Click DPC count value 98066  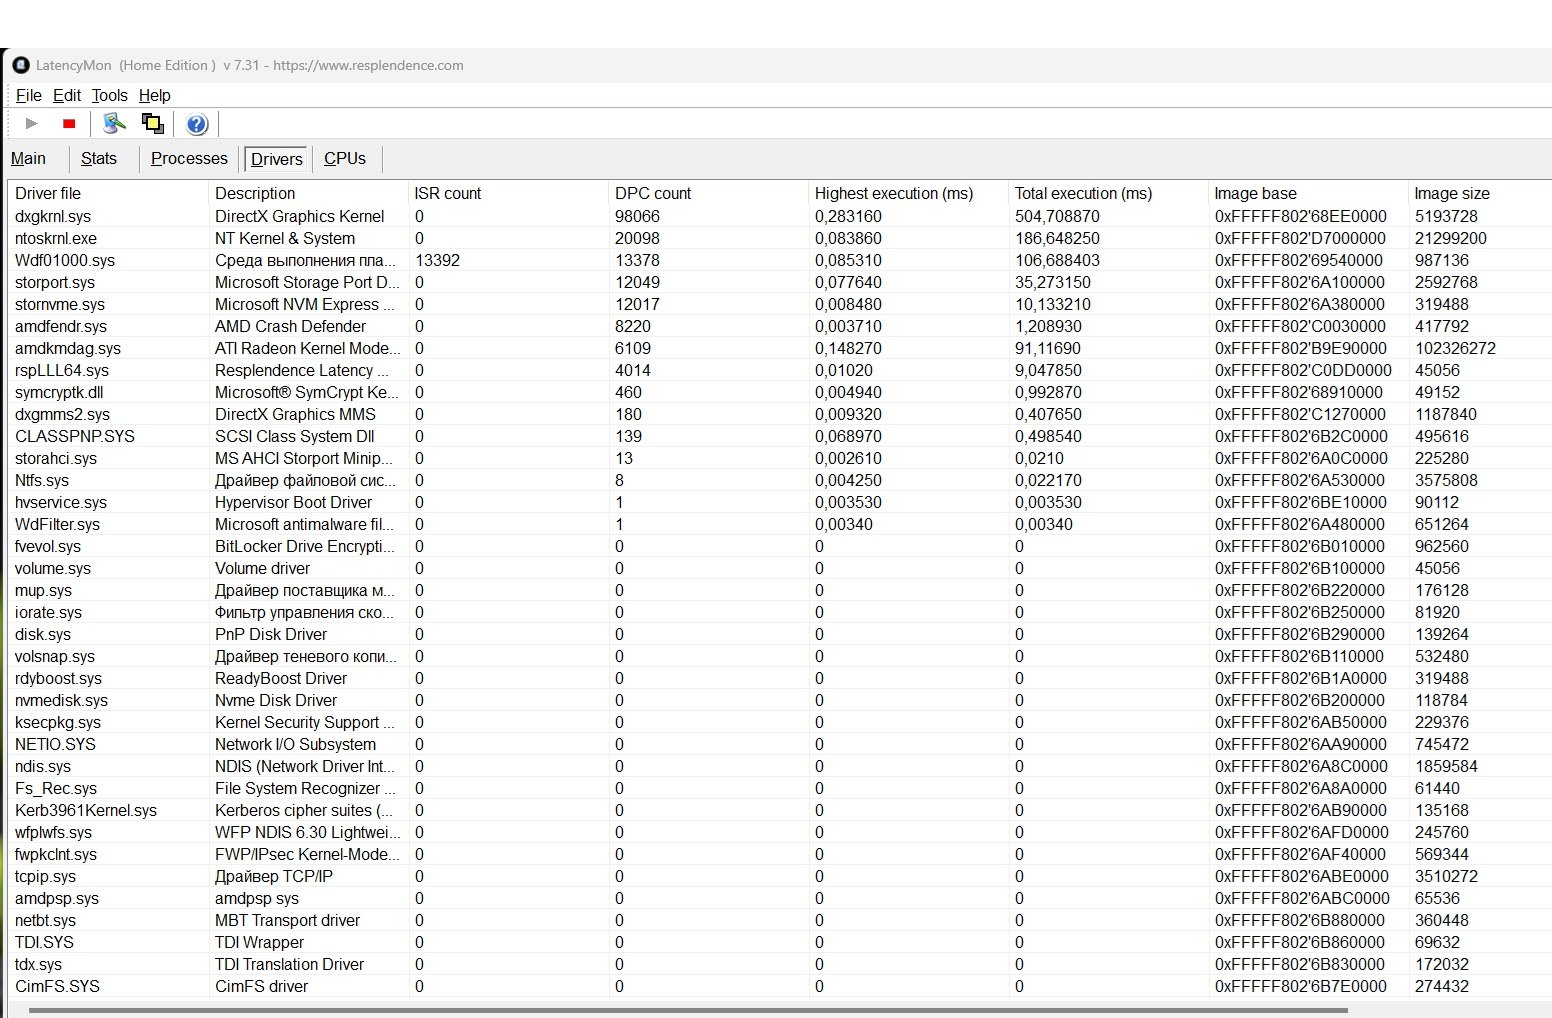[637, 216]
